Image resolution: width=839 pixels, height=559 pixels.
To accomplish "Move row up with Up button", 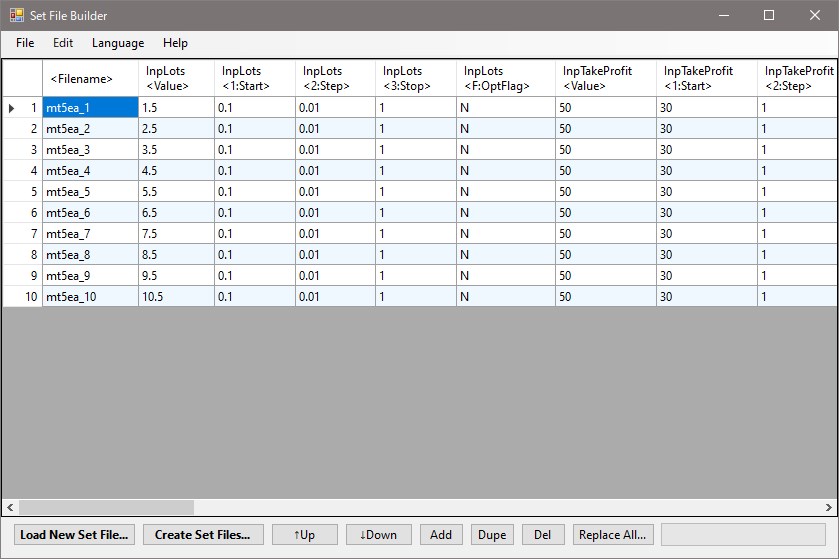I will pos(304,534).
